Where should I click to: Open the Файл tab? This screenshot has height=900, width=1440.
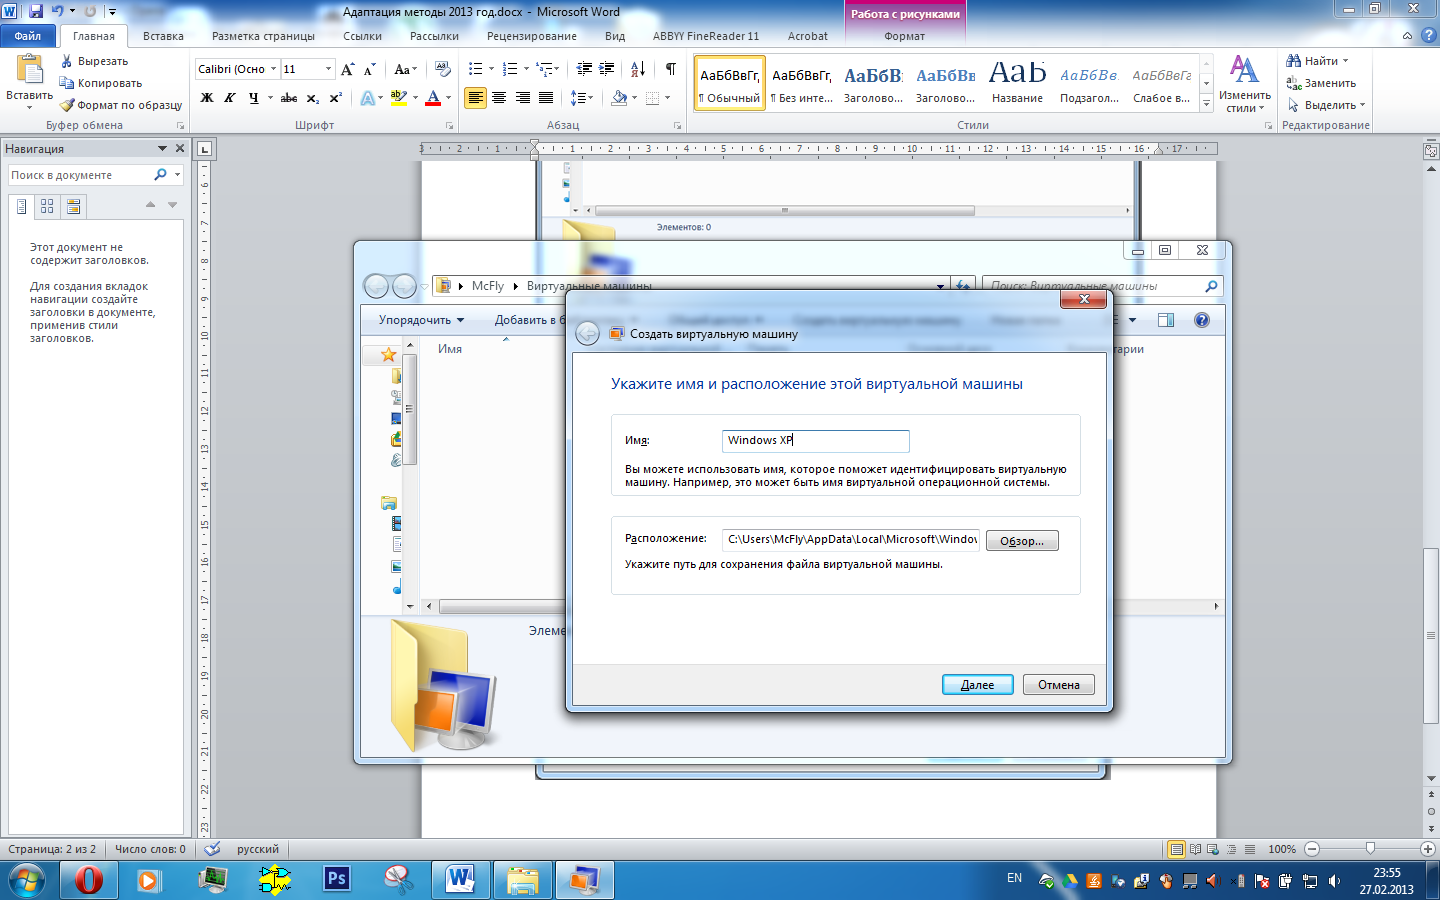28,36
